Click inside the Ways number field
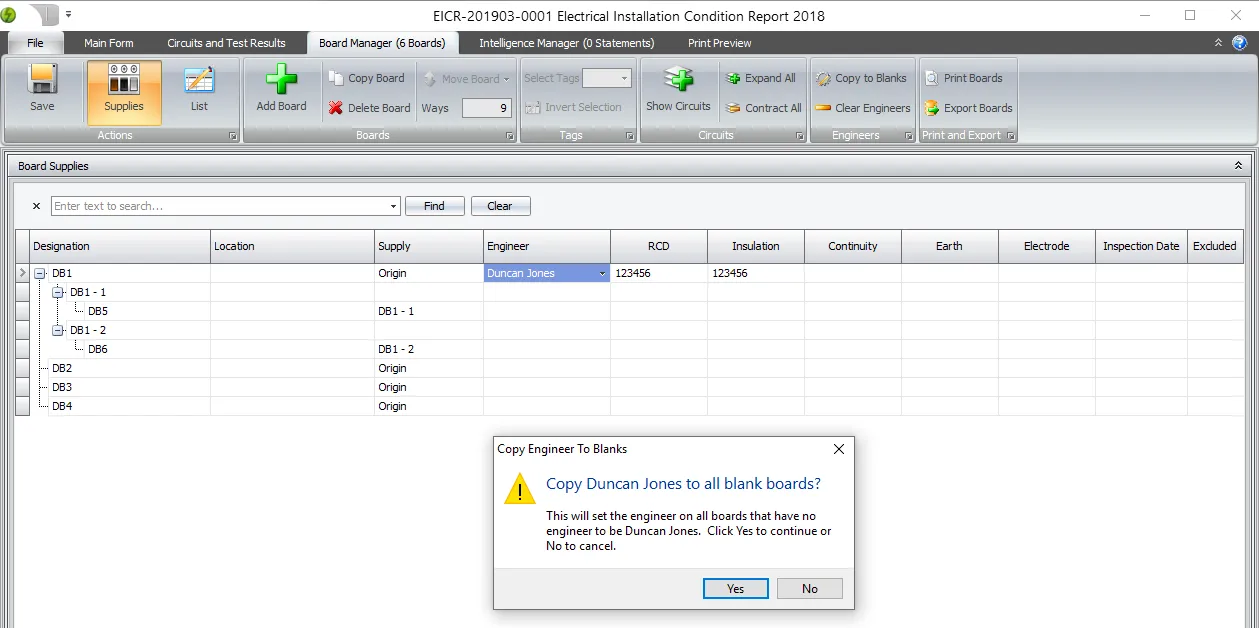This screenshot has height=628, width=1259. click(487, 108)
